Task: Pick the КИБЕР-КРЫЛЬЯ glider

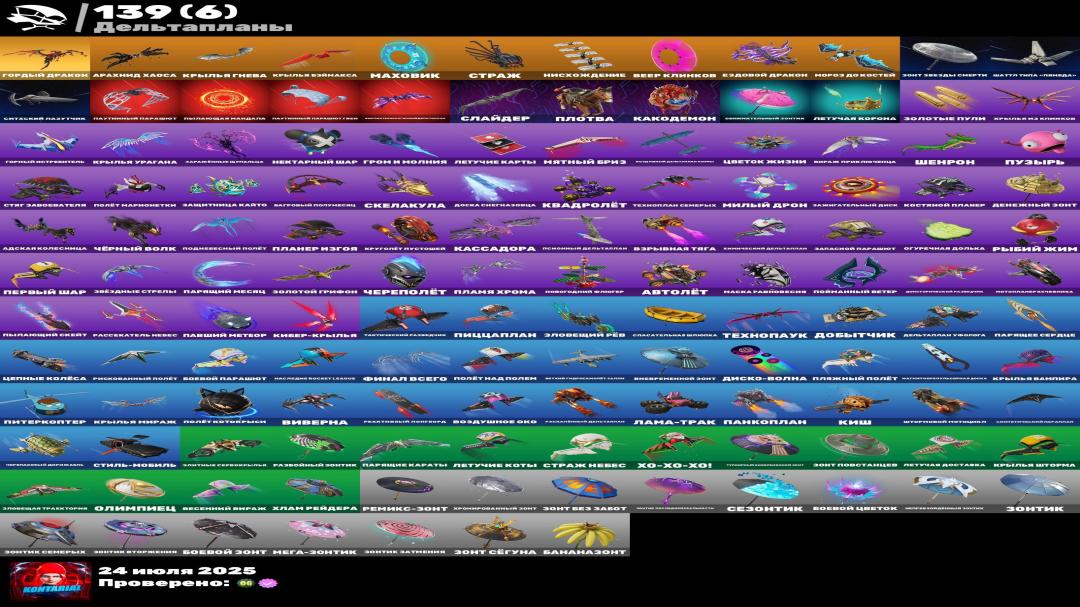Action: [x=315, y=318]
